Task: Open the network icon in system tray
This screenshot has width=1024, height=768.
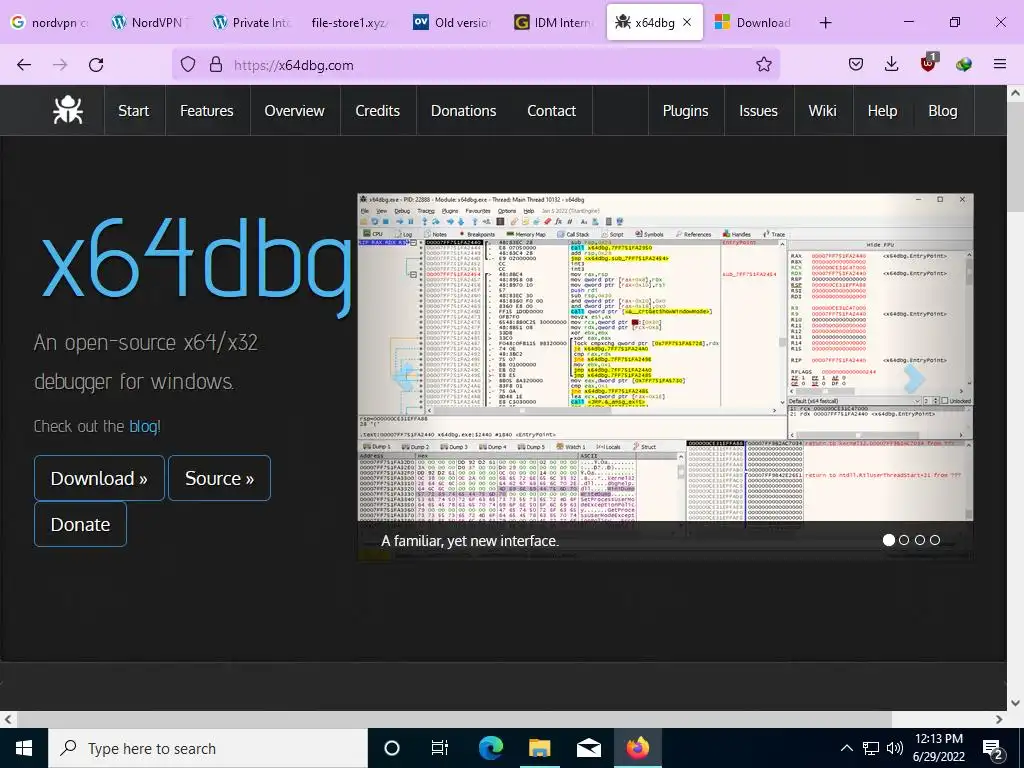Action: 871,748
